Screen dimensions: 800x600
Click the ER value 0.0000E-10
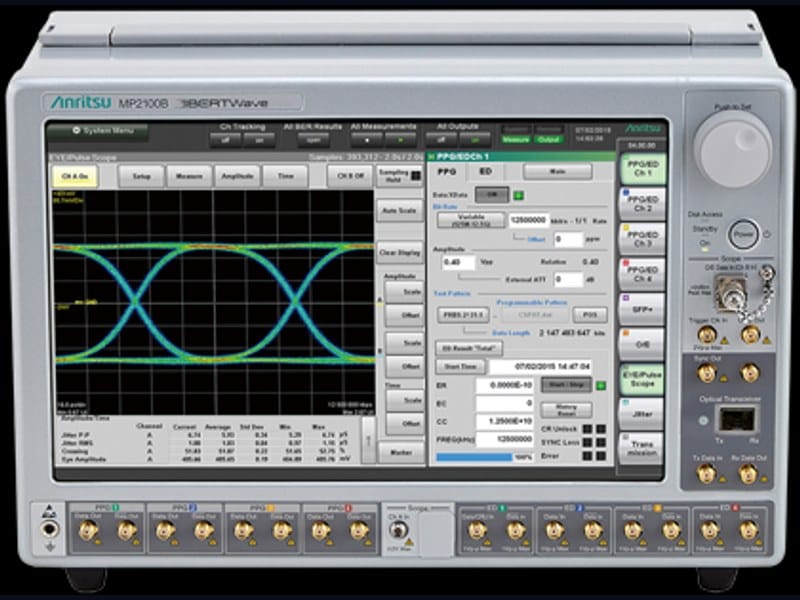click(505, 385)
